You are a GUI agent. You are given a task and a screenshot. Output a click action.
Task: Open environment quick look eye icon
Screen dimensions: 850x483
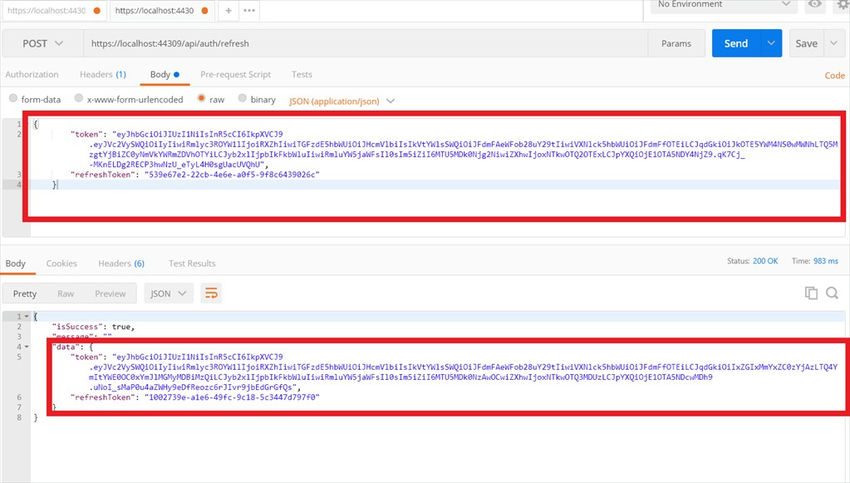814,4
